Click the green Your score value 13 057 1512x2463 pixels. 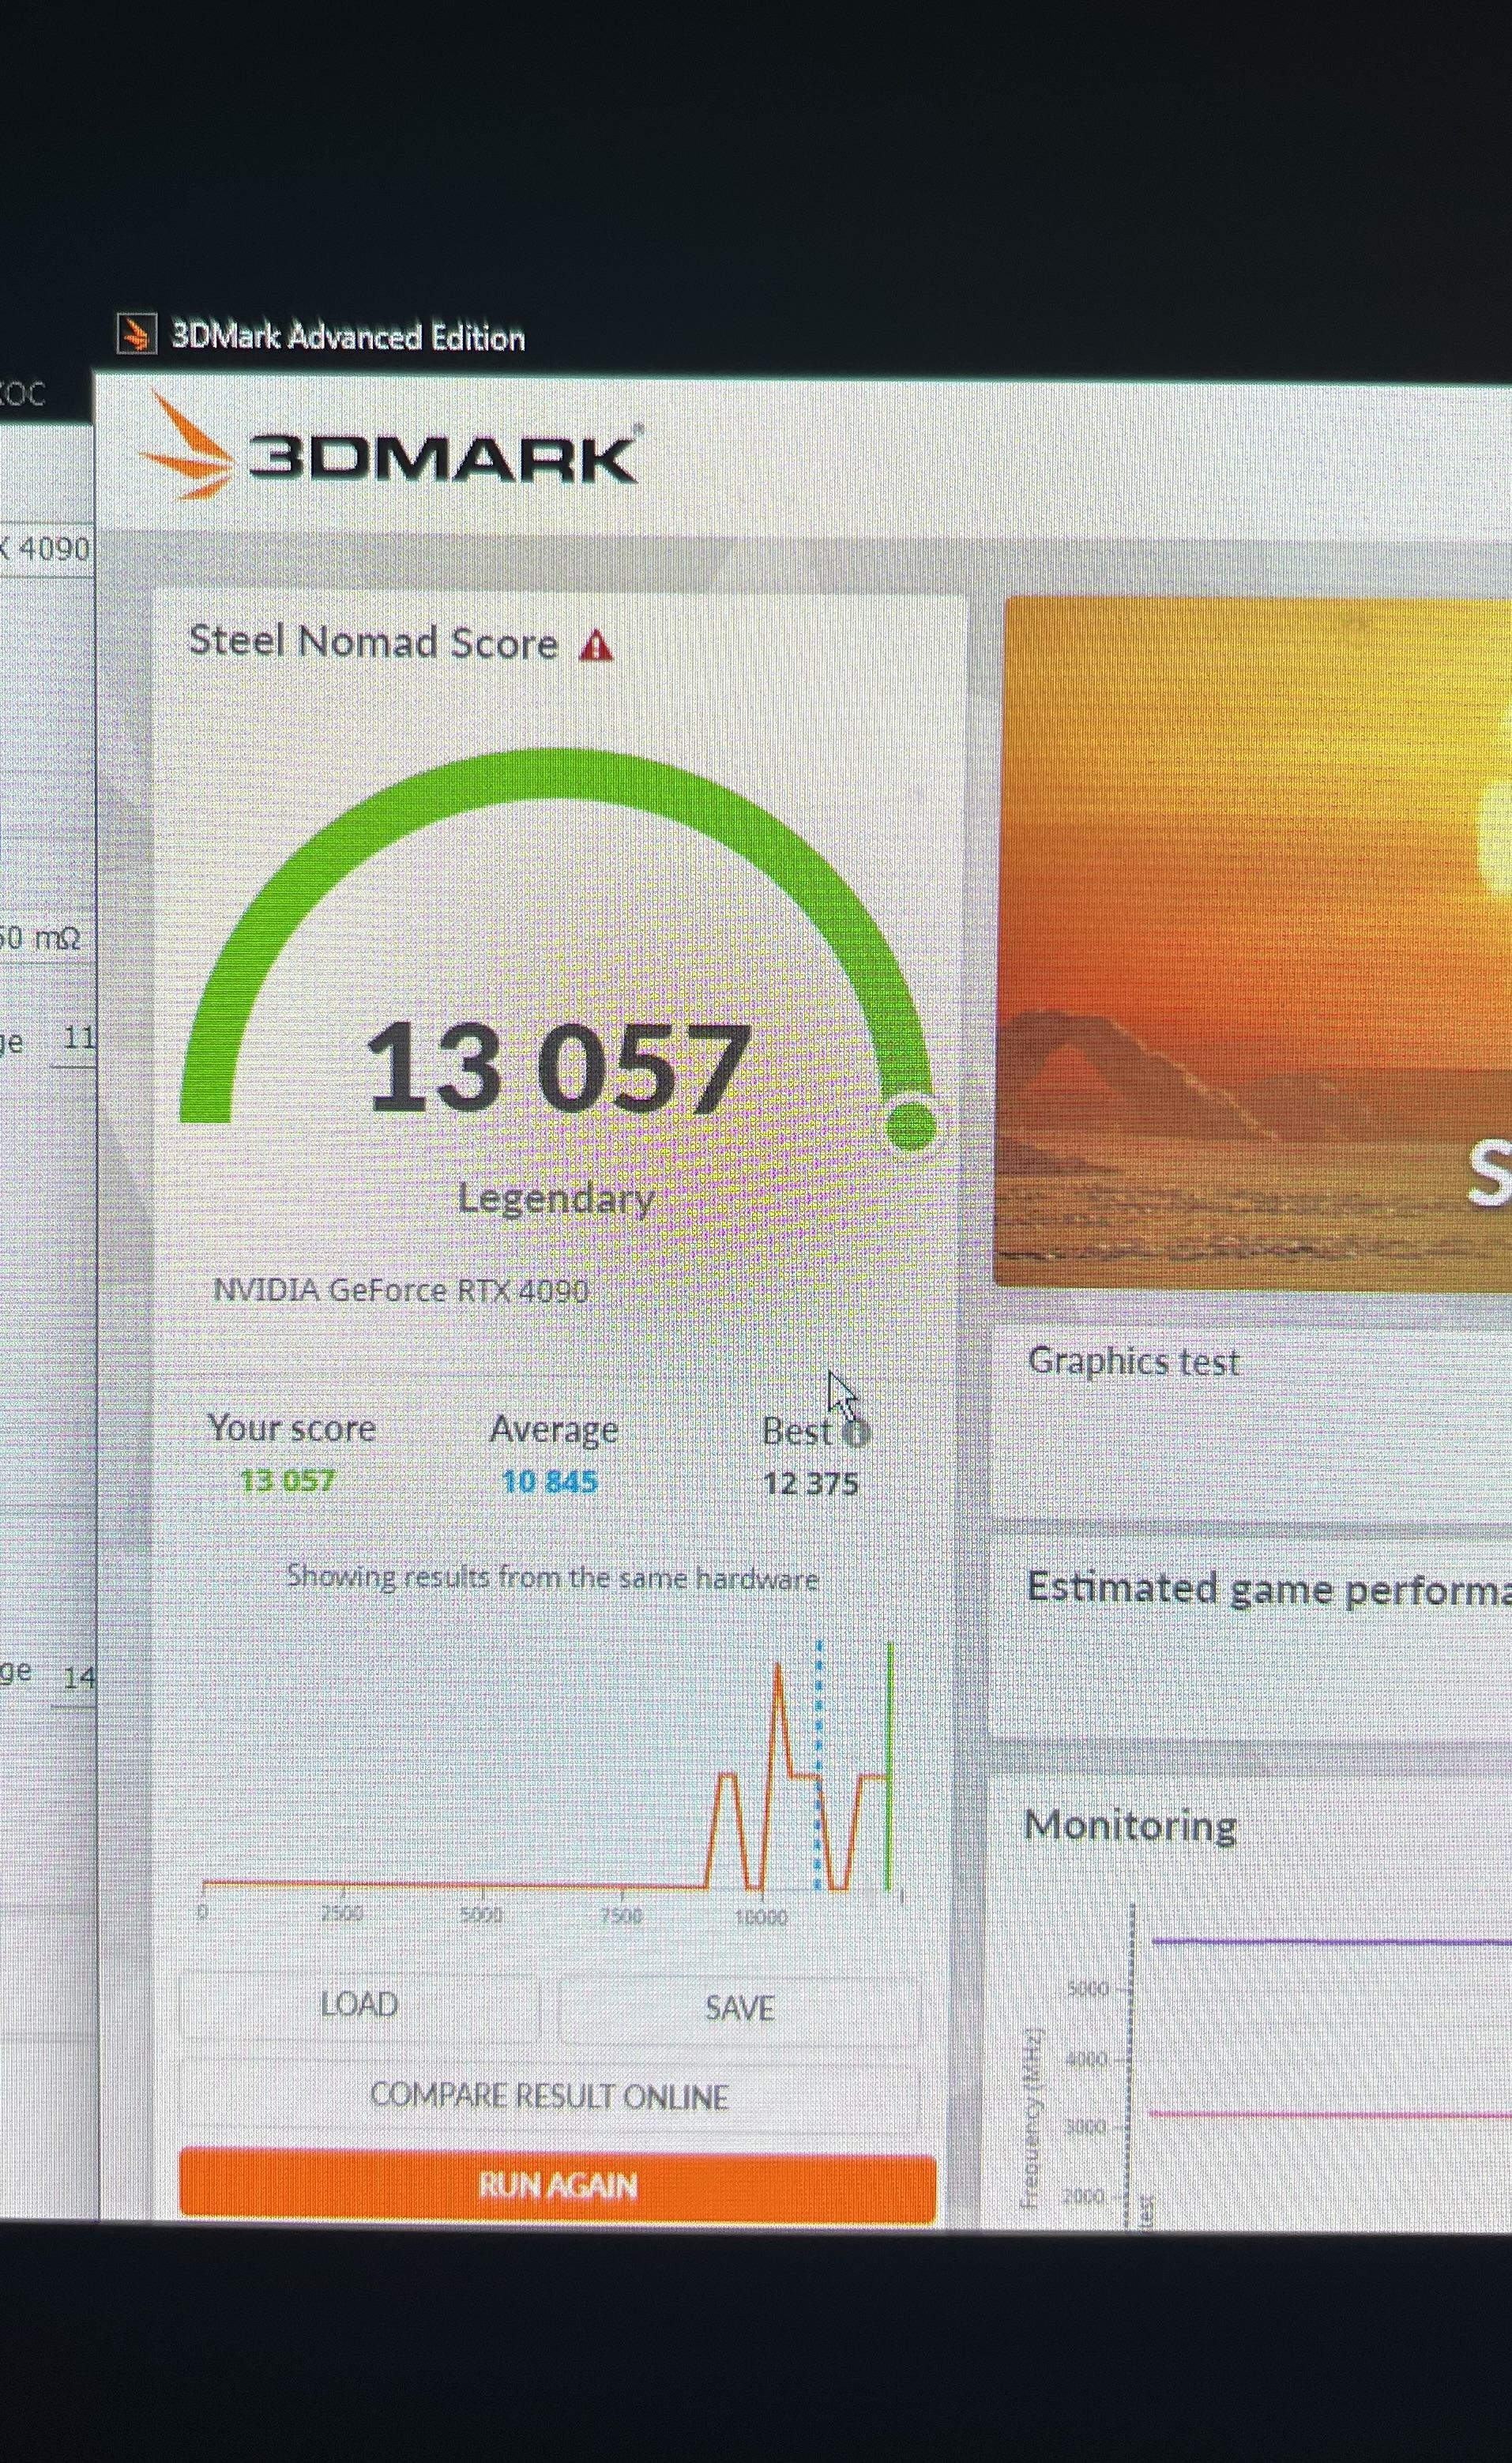coord(287,1480)
